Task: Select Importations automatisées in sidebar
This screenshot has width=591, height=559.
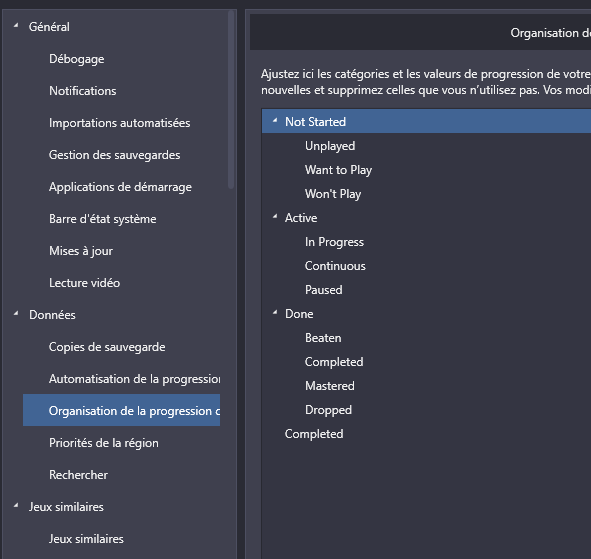Action: click(x=119, y=123)
